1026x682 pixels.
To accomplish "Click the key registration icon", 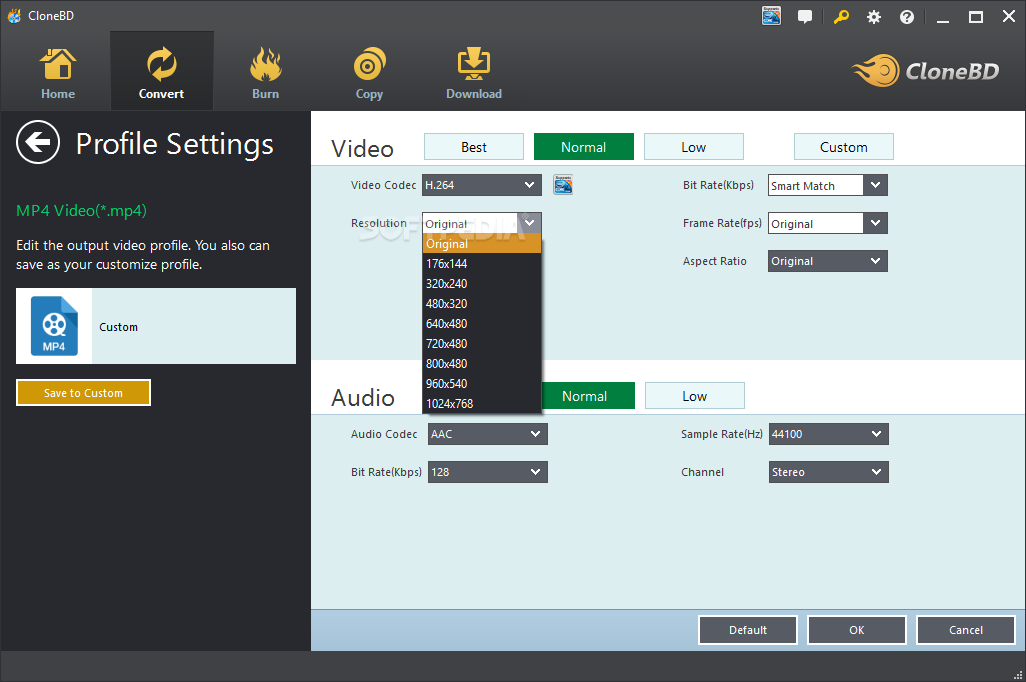I will coord(841,16).
